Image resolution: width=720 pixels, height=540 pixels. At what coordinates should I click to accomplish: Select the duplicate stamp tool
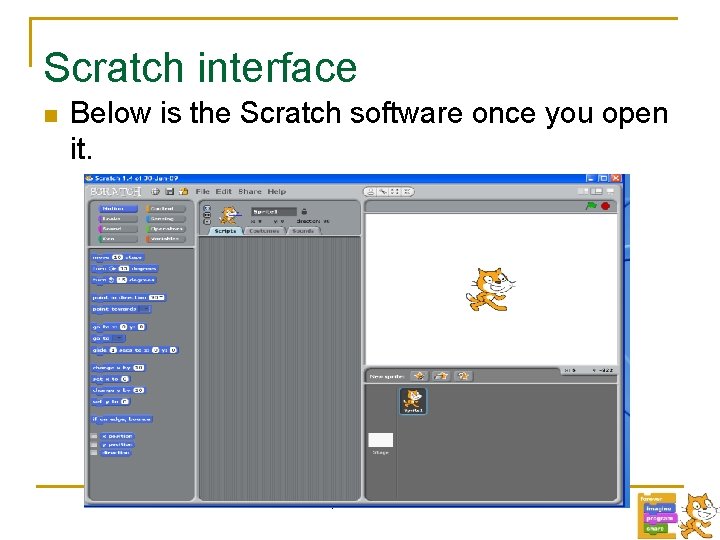click(371, 191)
